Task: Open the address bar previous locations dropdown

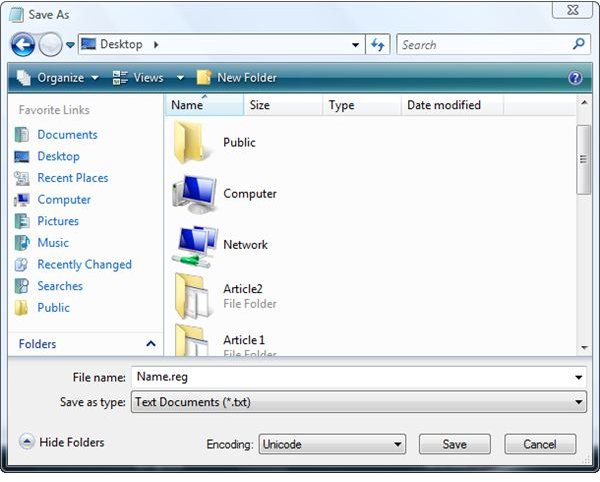Action: tap(355, 45)
